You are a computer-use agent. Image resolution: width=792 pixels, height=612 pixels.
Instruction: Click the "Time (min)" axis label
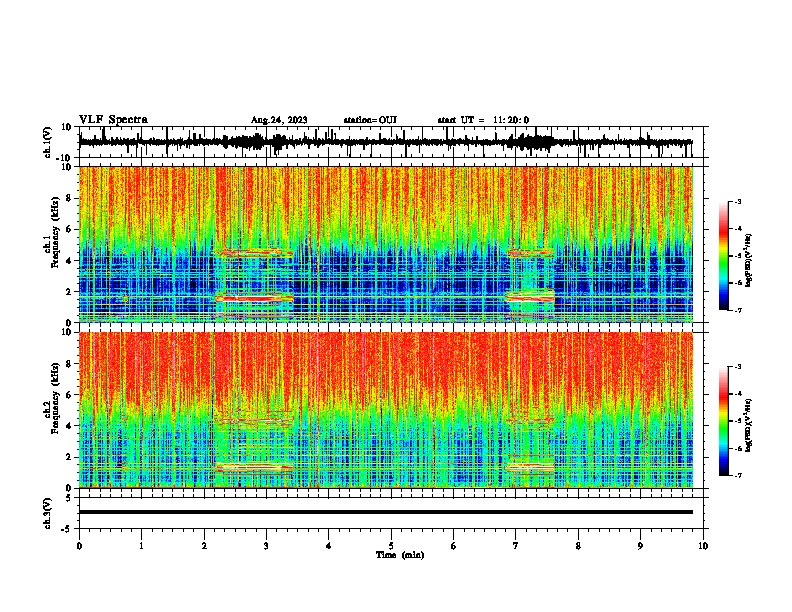coord(400,555)
